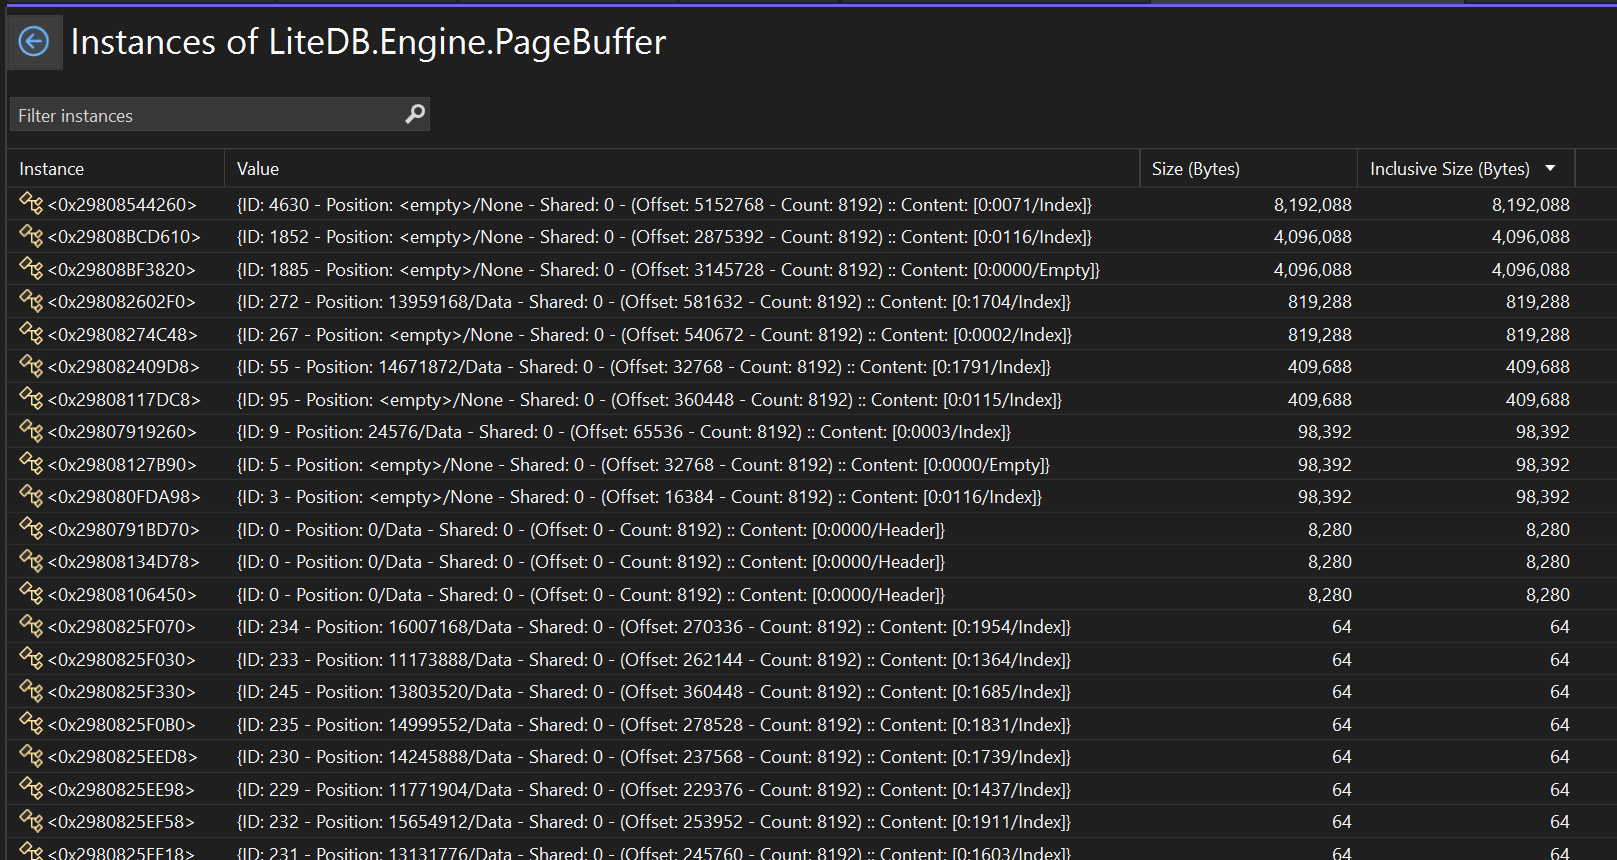Click the instance icon for 0x29807919260
1617x860 pixels.
coord(31,432)
